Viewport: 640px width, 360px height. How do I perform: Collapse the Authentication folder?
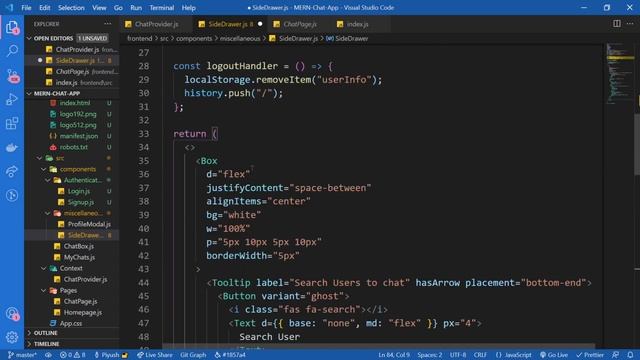tap(47, 180)
